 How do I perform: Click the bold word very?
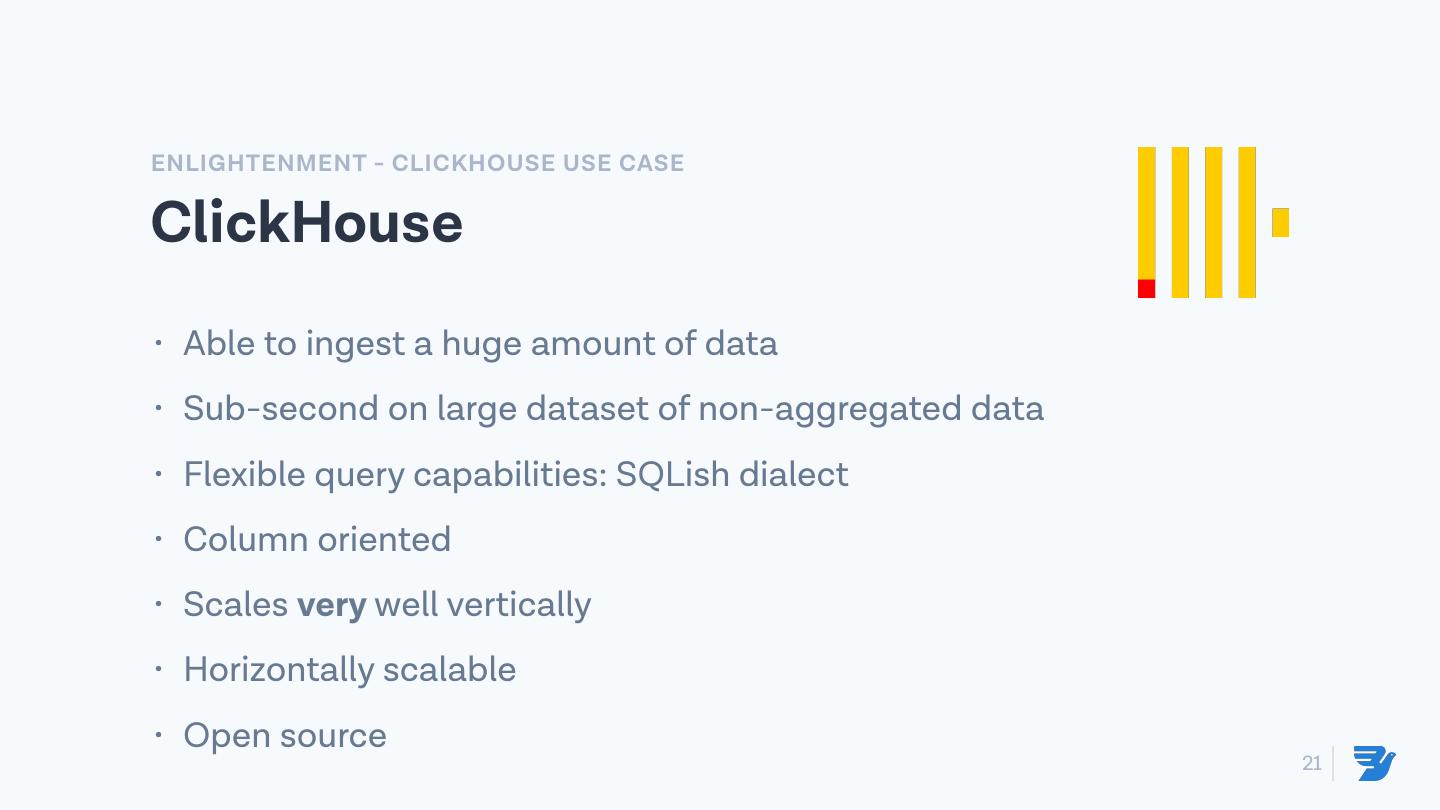tap(332, 605)
